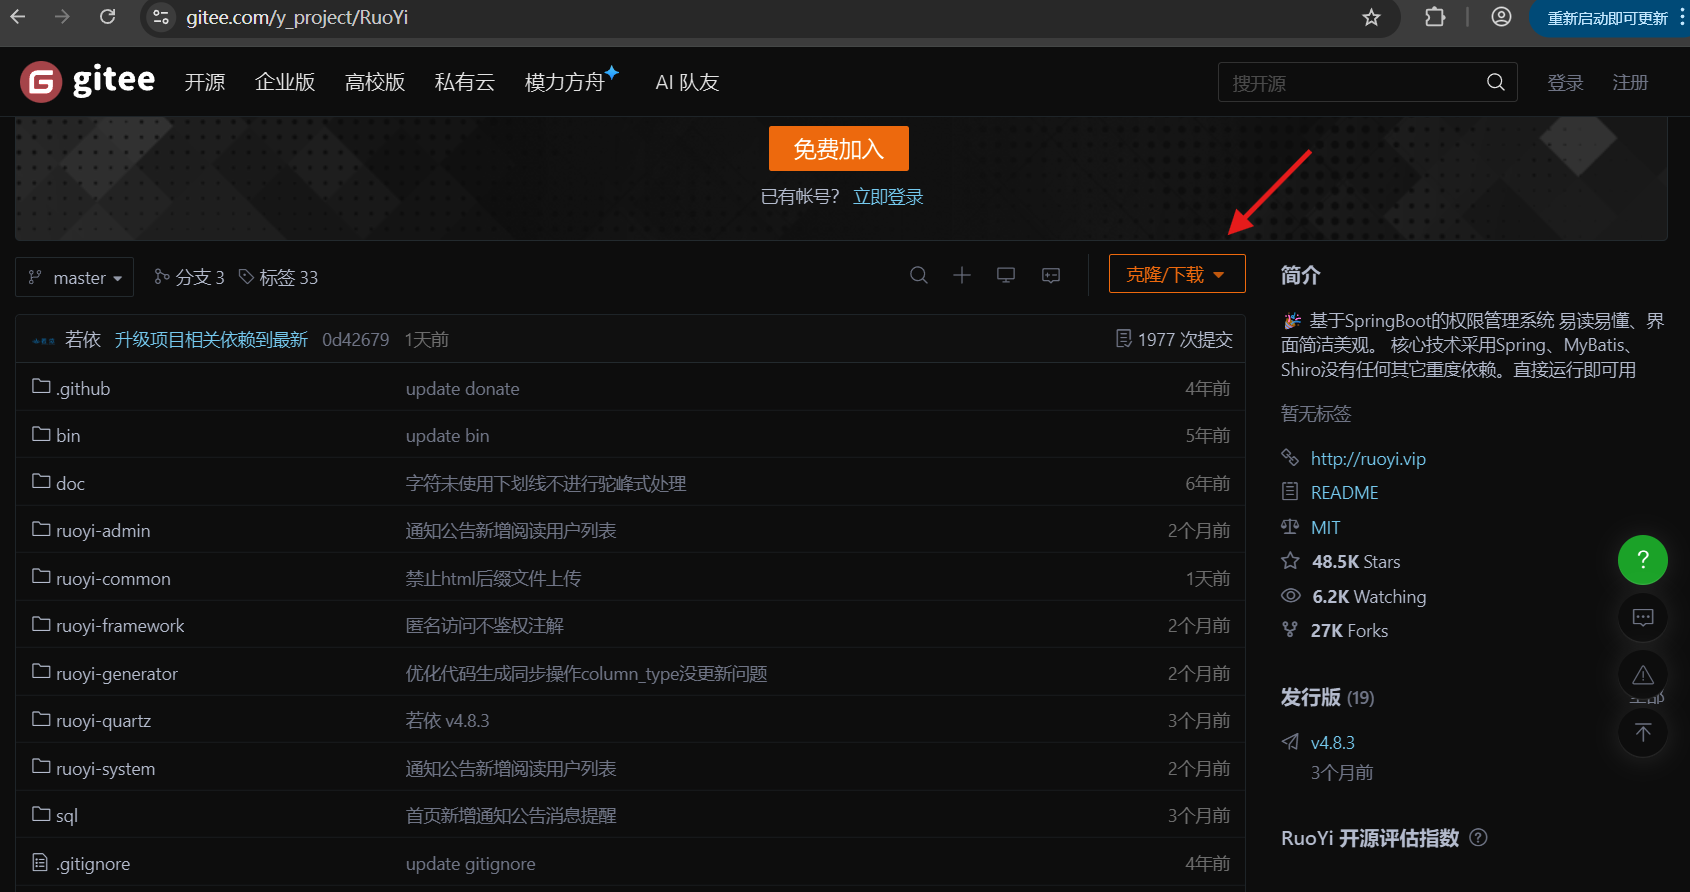Screen dimensions: 1690x892
Task: Click the chat-style icon next to the monitor icon
Action: 1051,275
